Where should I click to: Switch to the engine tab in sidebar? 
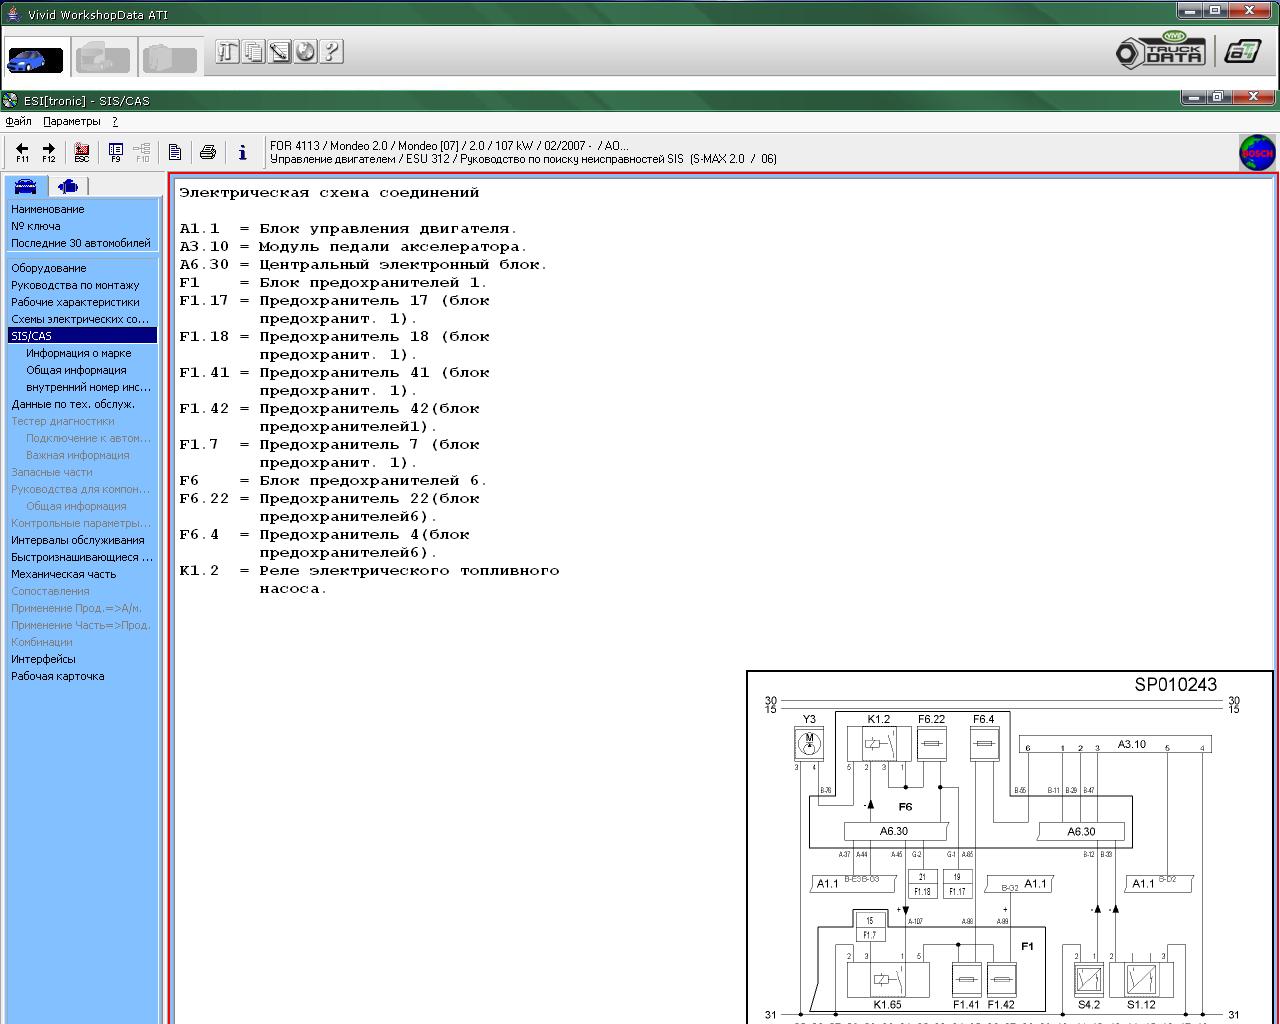68,186
